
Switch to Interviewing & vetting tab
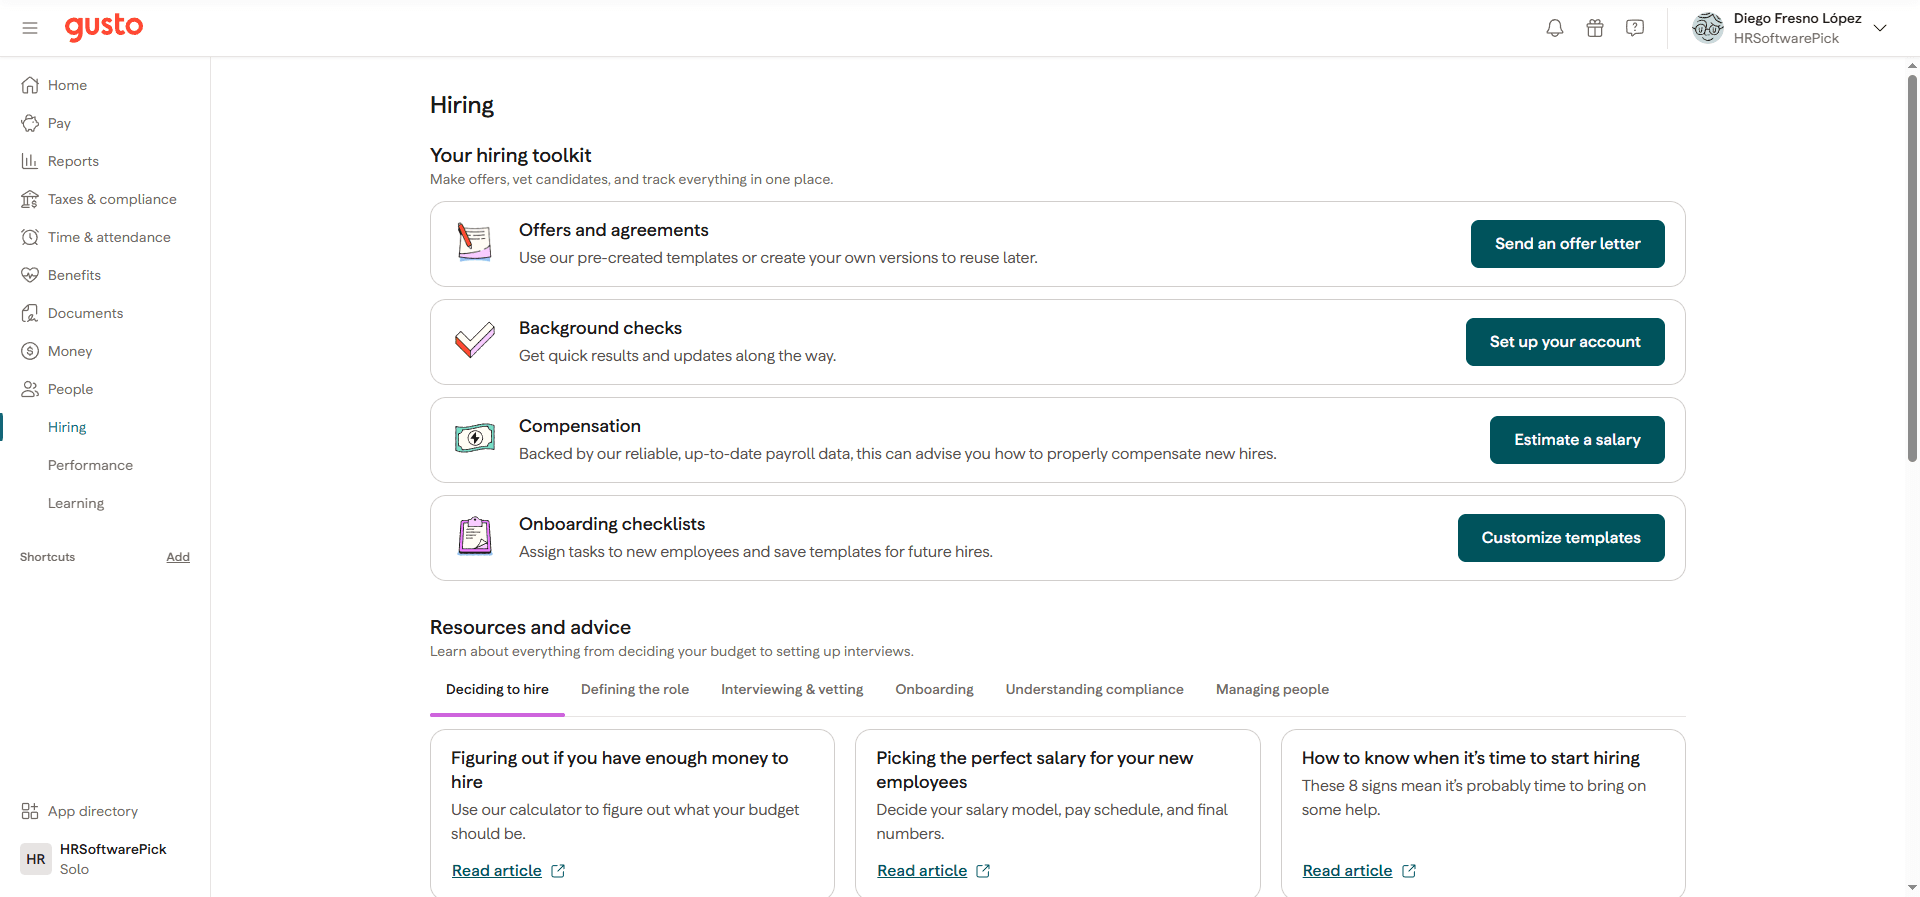[x=792, y=690]
